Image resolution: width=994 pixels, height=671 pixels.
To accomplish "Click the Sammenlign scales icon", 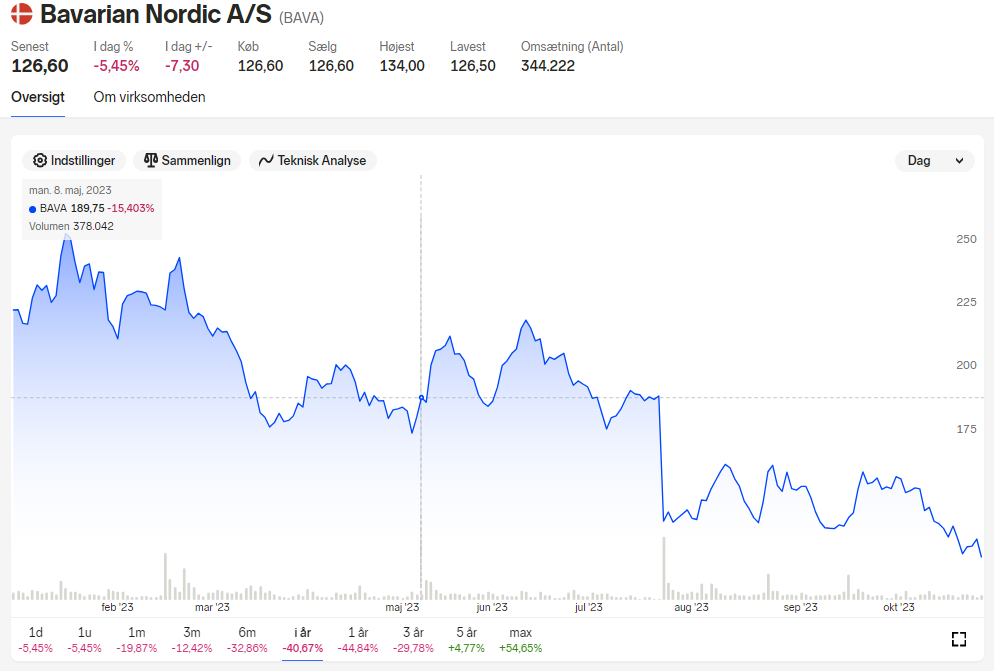I will (x=151, y=160).
